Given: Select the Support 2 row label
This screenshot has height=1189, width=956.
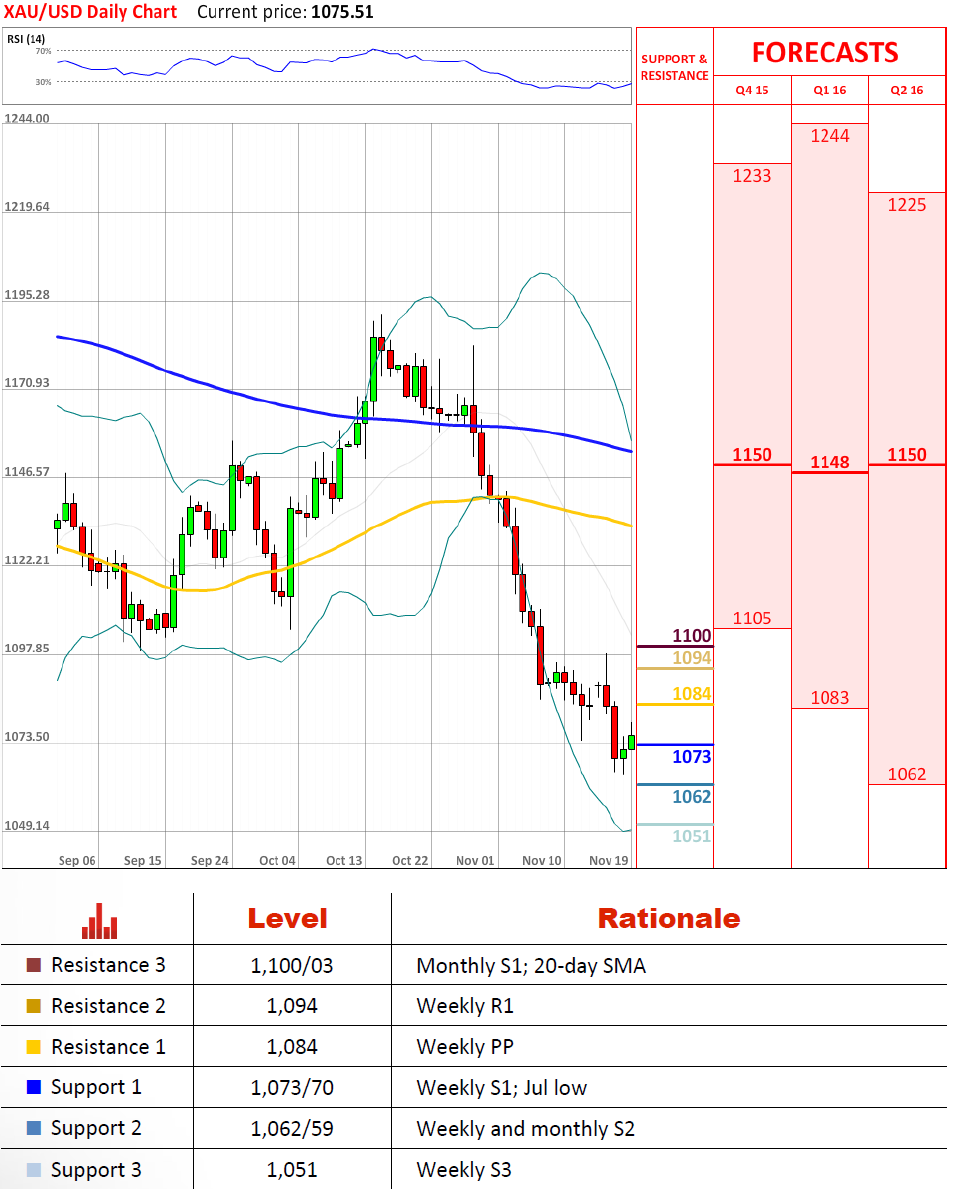Looking at the screenshot, I should (x=96, y=1128).
